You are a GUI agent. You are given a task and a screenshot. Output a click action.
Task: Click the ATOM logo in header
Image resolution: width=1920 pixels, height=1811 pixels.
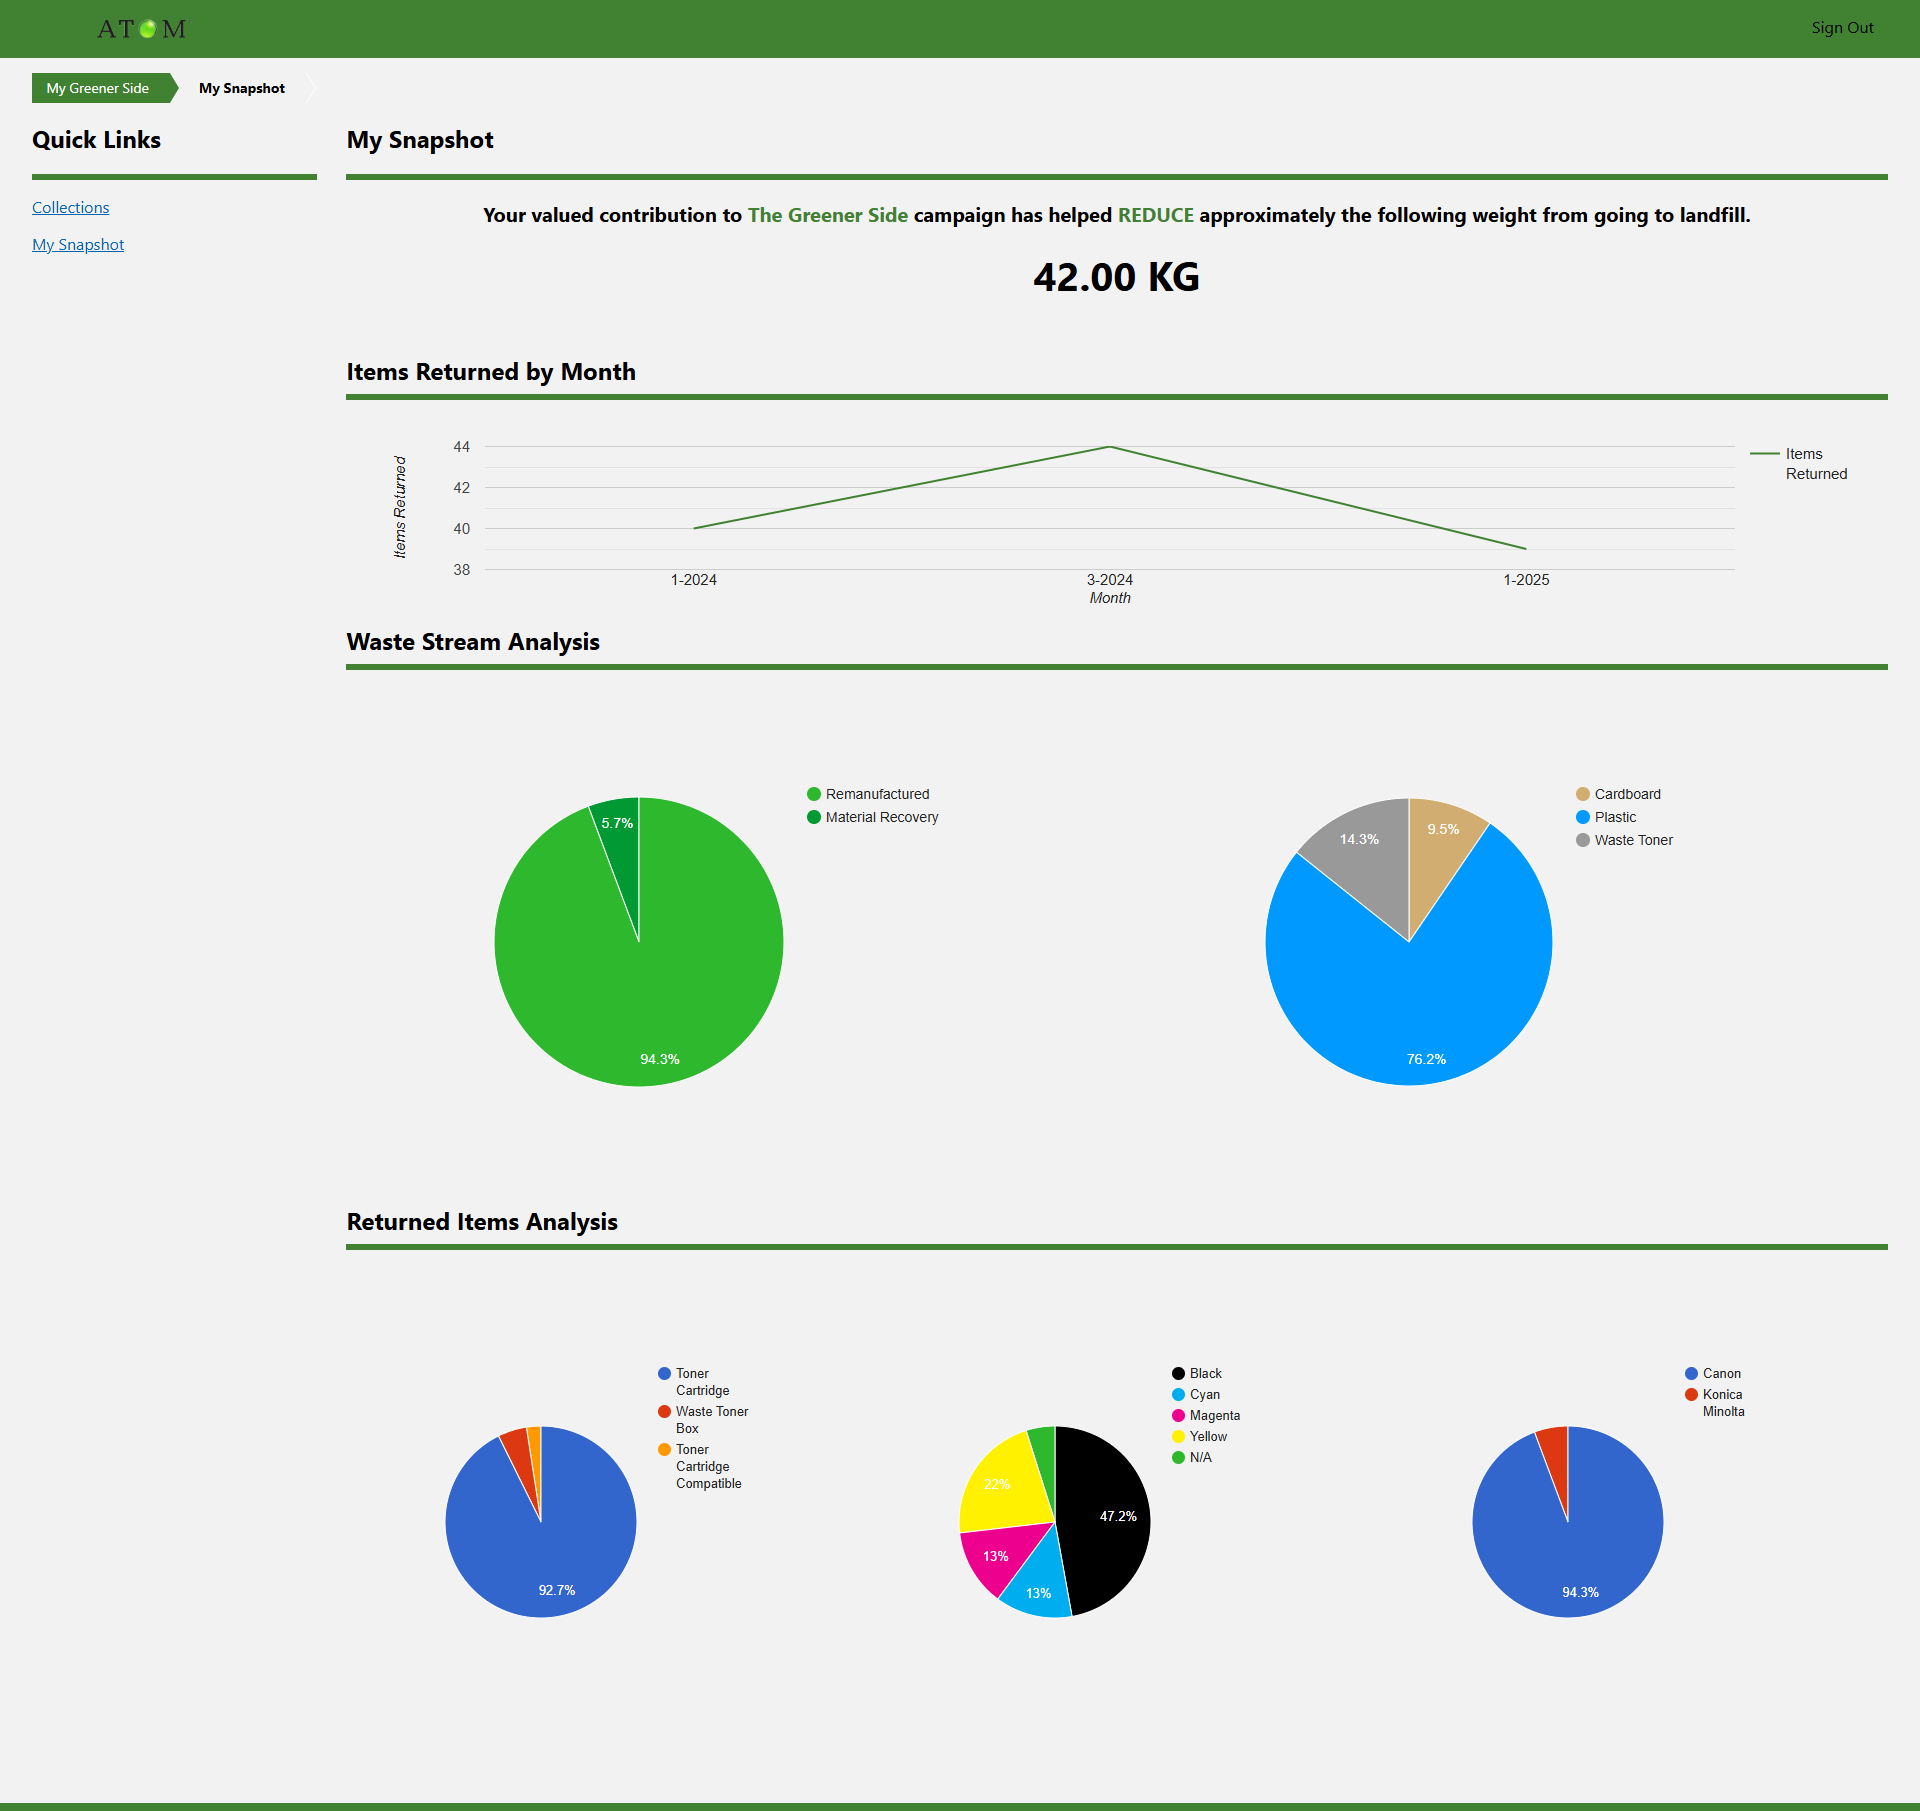(141, 29)
